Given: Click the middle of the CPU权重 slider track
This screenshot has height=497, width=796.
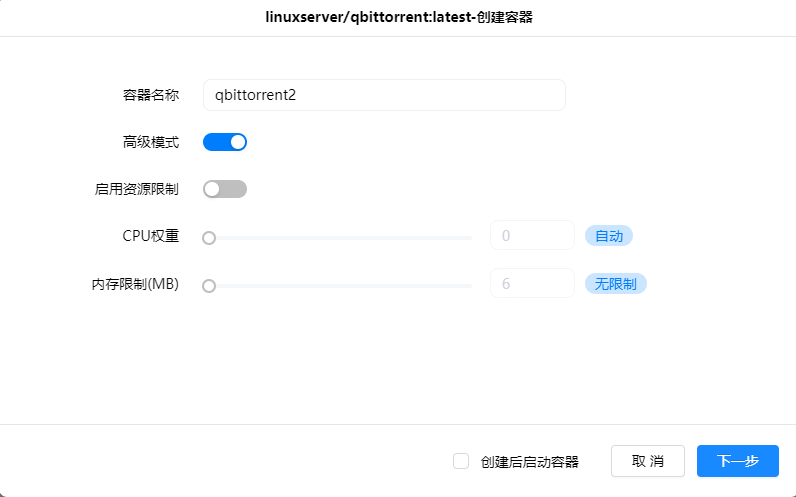Looking at the screenshot, I should click(340, 238).
